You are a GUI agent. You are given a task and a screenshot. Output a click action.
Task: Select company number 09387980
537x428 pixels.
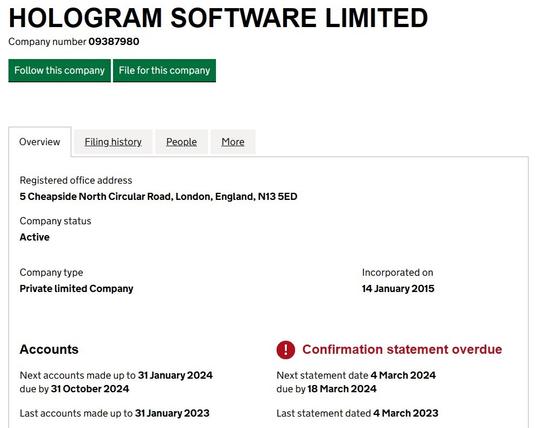coord(114,42)
